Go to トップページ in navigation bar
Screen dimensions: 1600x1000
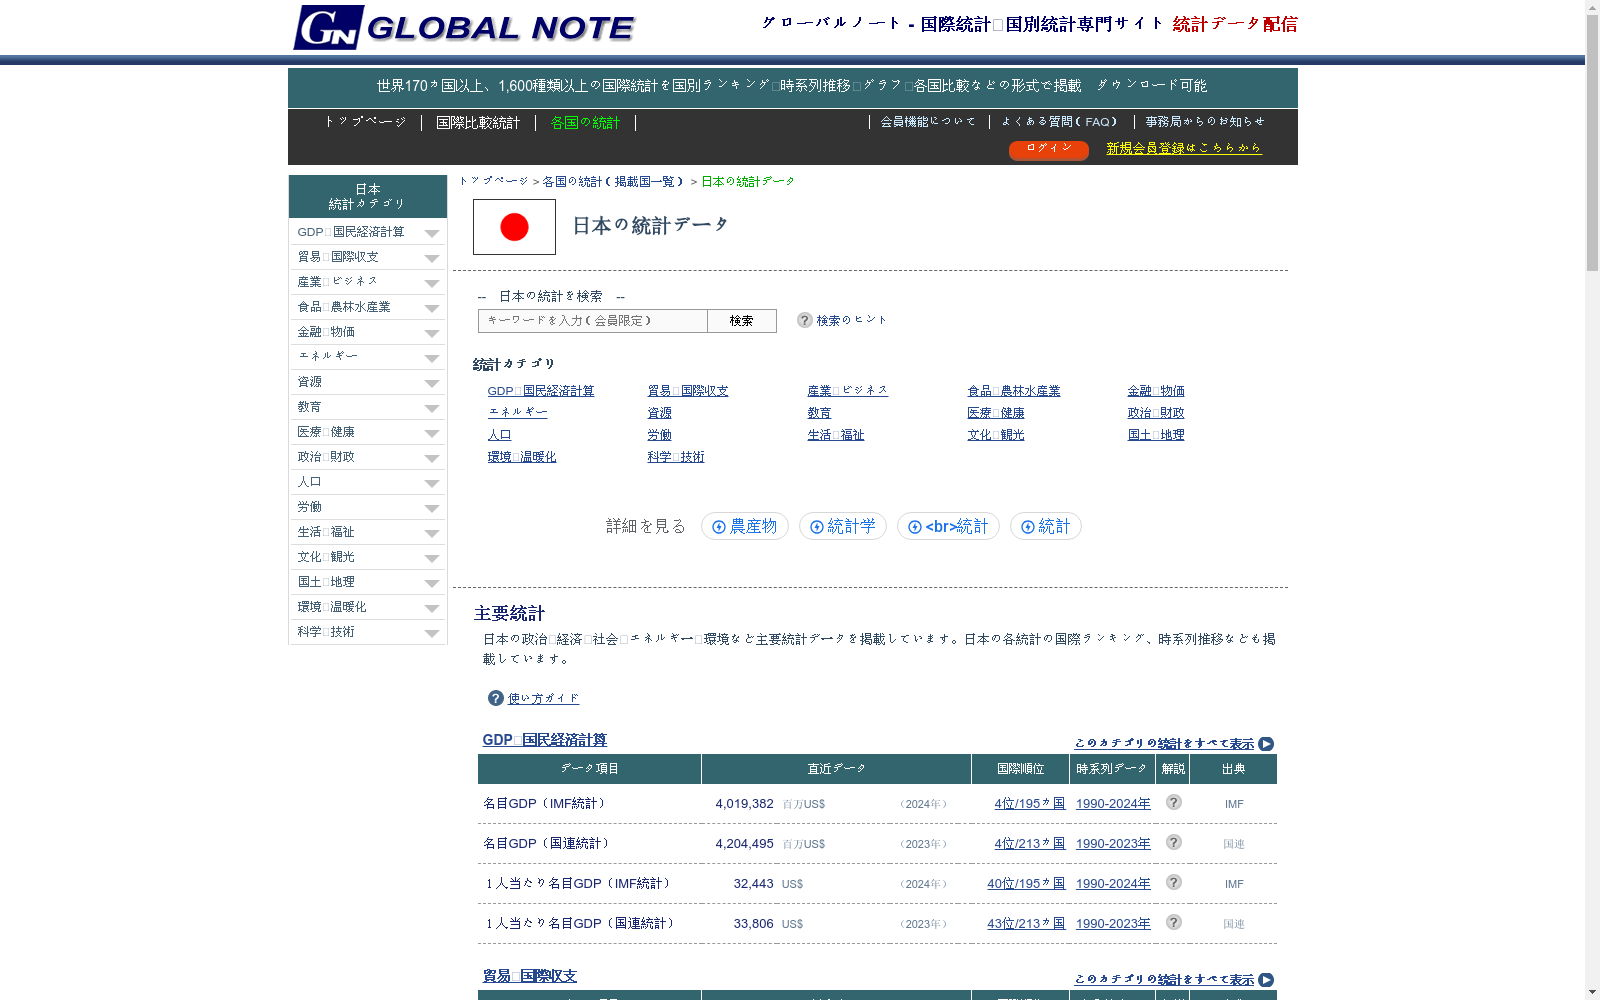point(365,122)
